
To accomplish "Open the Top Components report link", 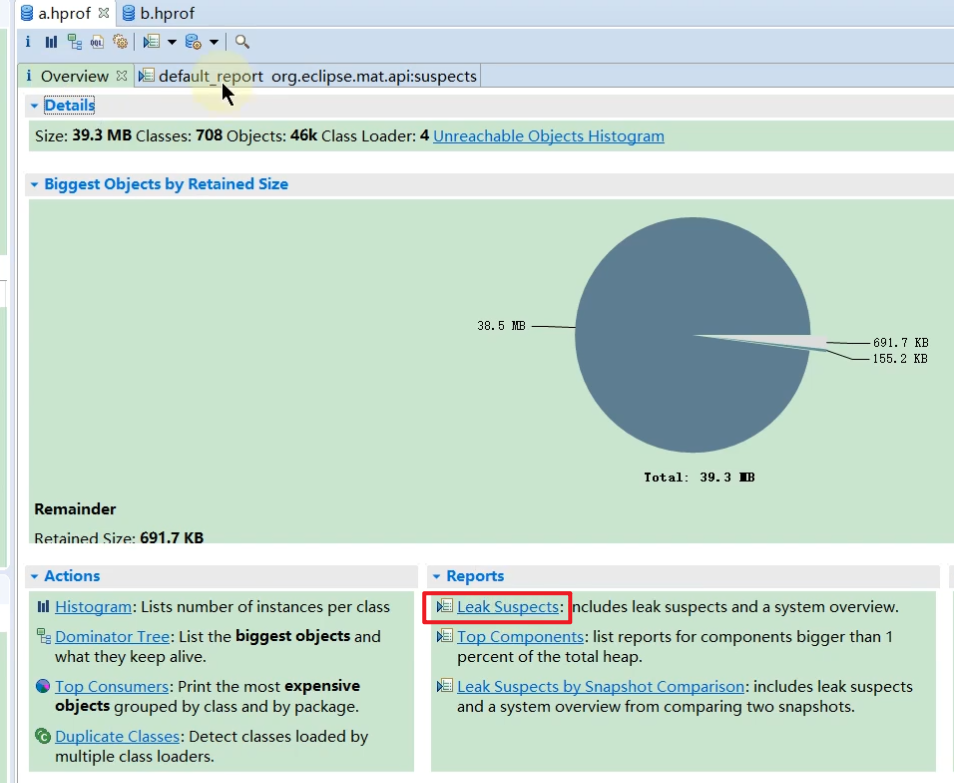I will 520,636.
